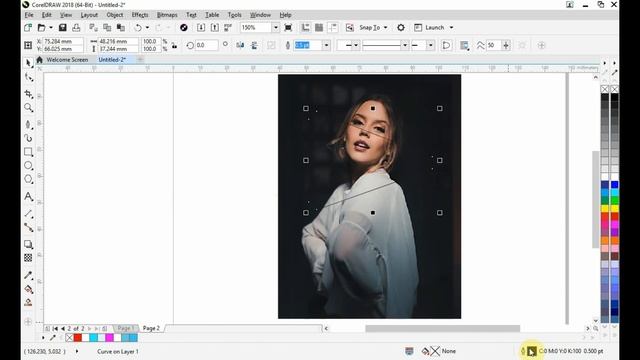This screenshot has height=360, width=640.
Task: Select the Ellipse tool
Action: (x=28, y=165)
